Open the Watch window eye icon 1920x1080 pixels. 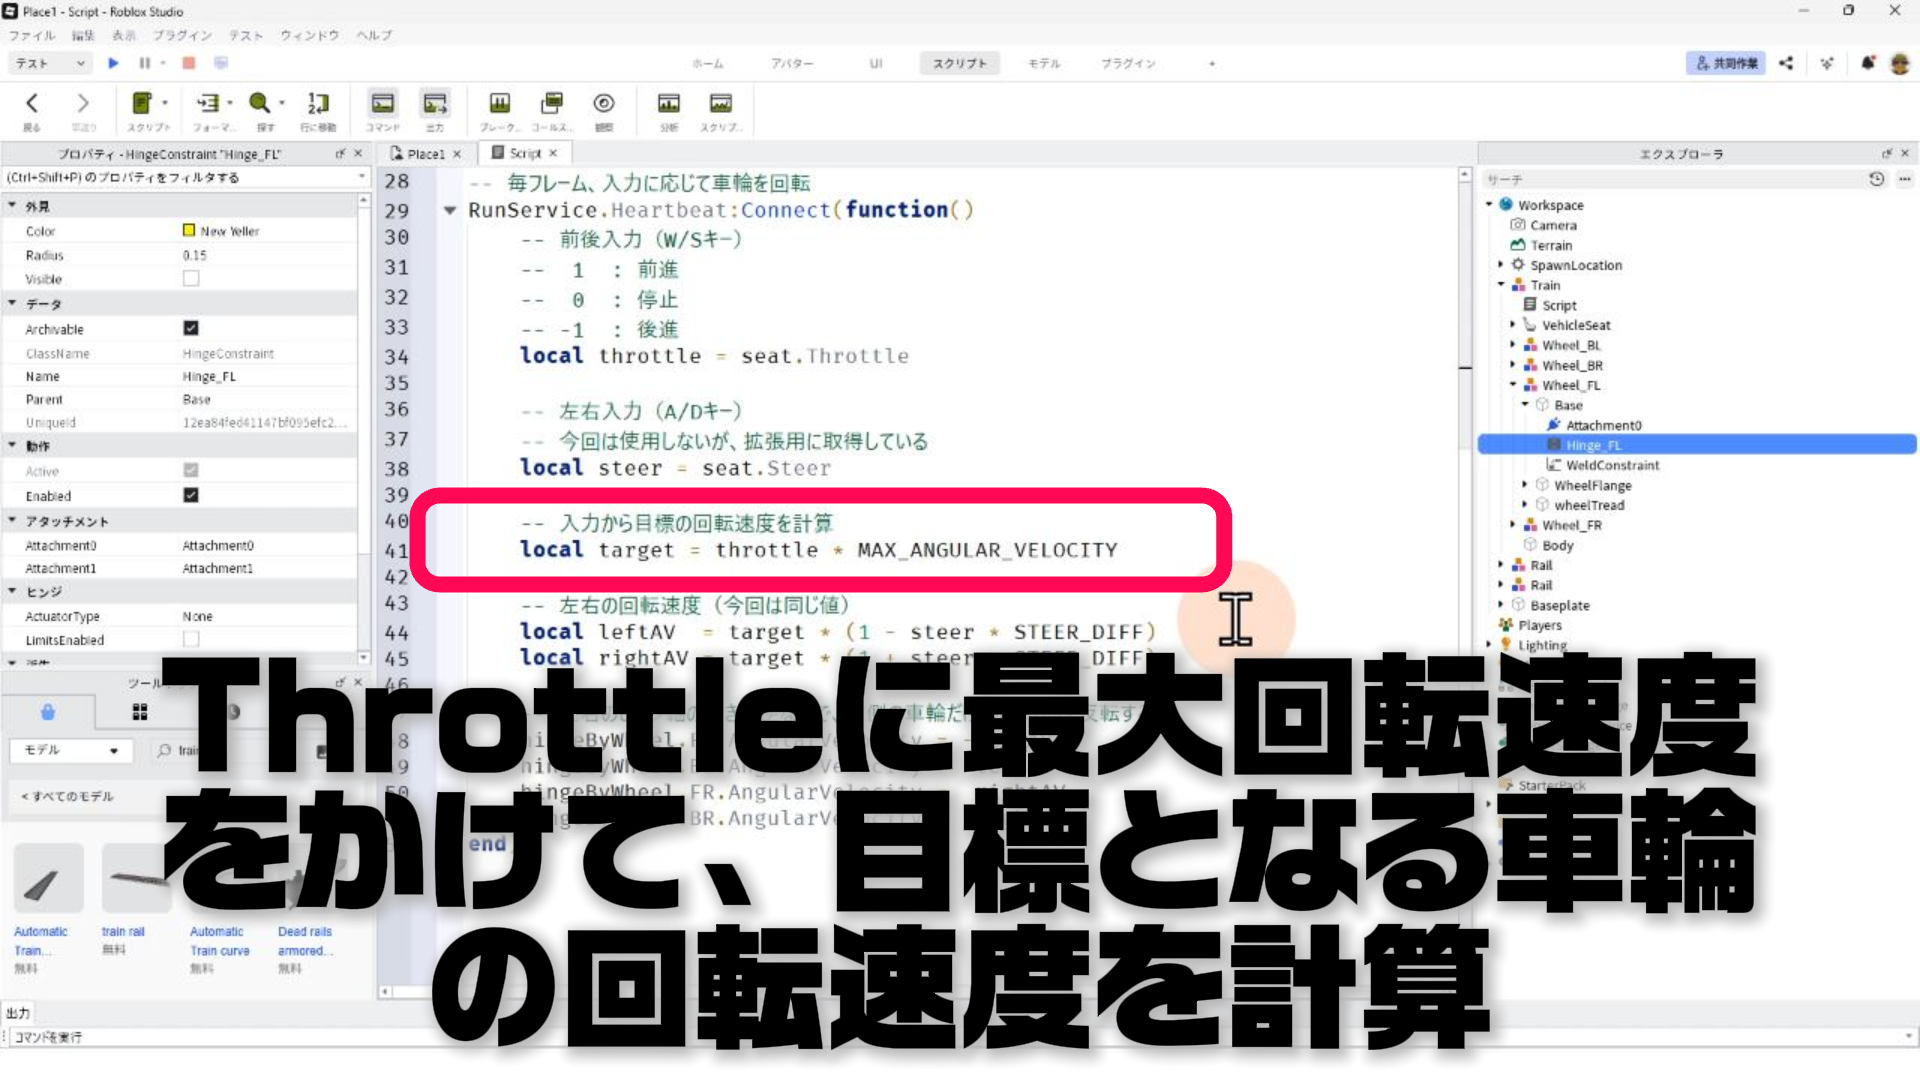click(x=603, y=104)
